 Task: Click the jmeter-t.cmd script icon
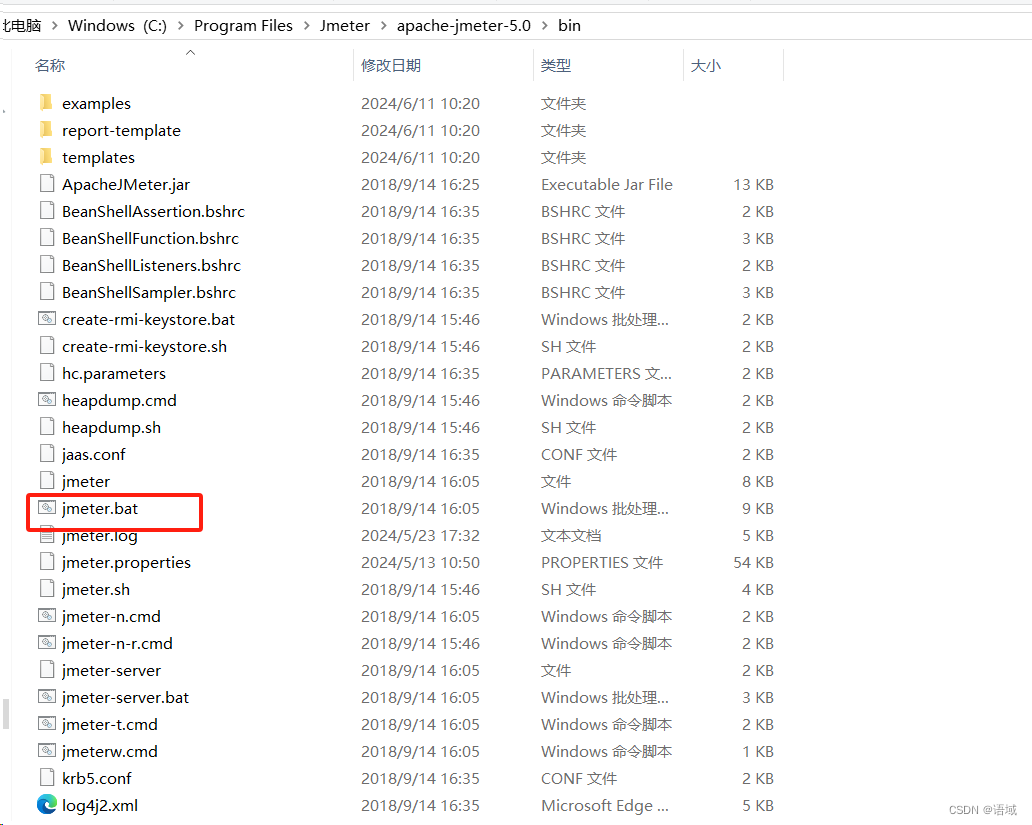pyautogui.click(x=47, y=724)
